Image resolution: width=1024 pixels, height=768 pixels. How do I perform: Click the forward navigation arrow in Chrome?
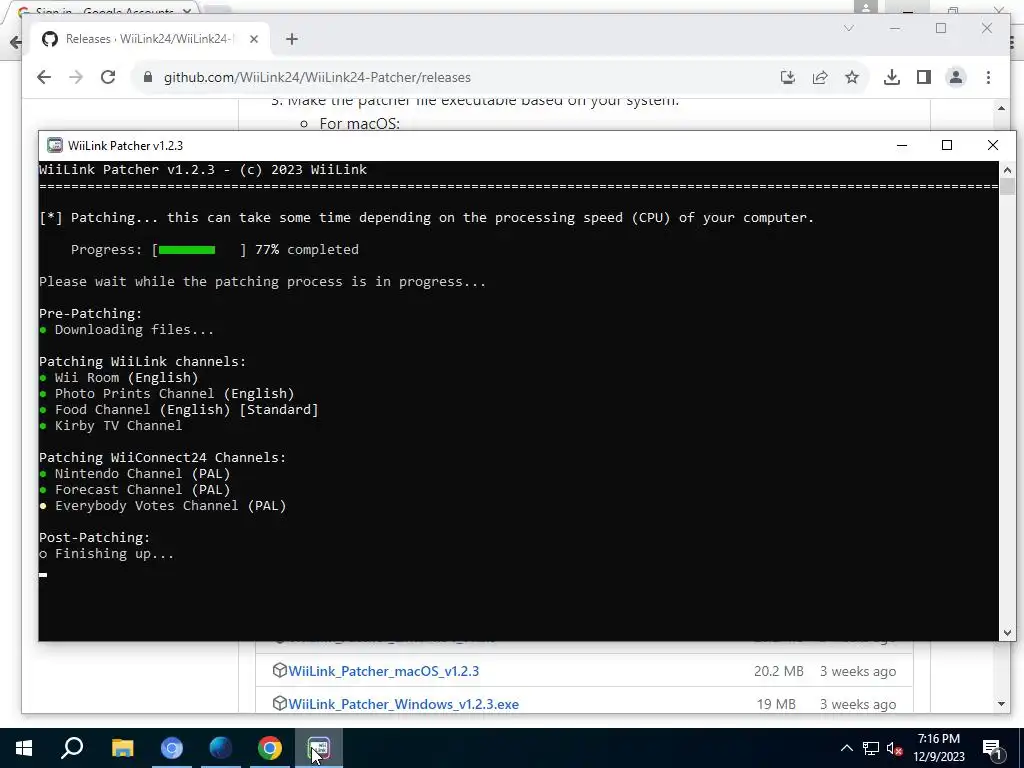tap(76, 77)
